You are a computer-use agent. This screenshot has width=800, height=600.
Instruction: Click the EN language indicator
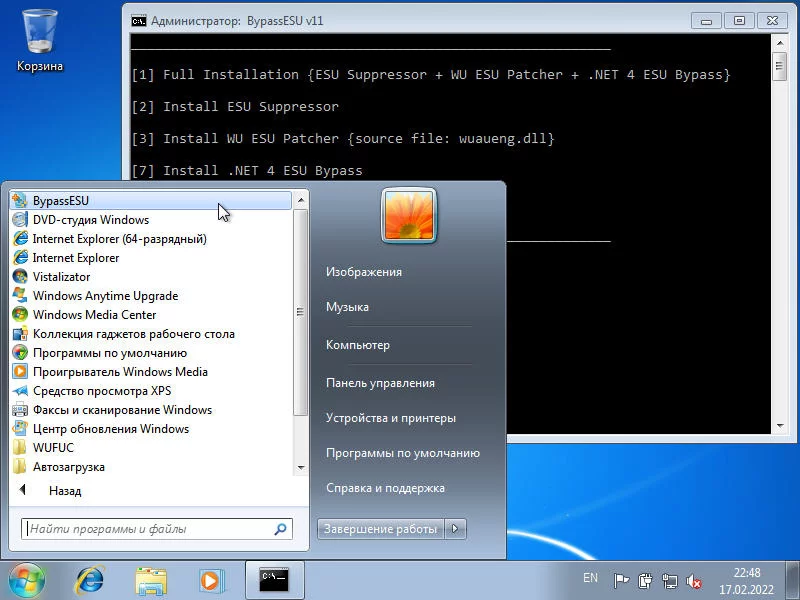pyautogui.click(x=590, y=578)
